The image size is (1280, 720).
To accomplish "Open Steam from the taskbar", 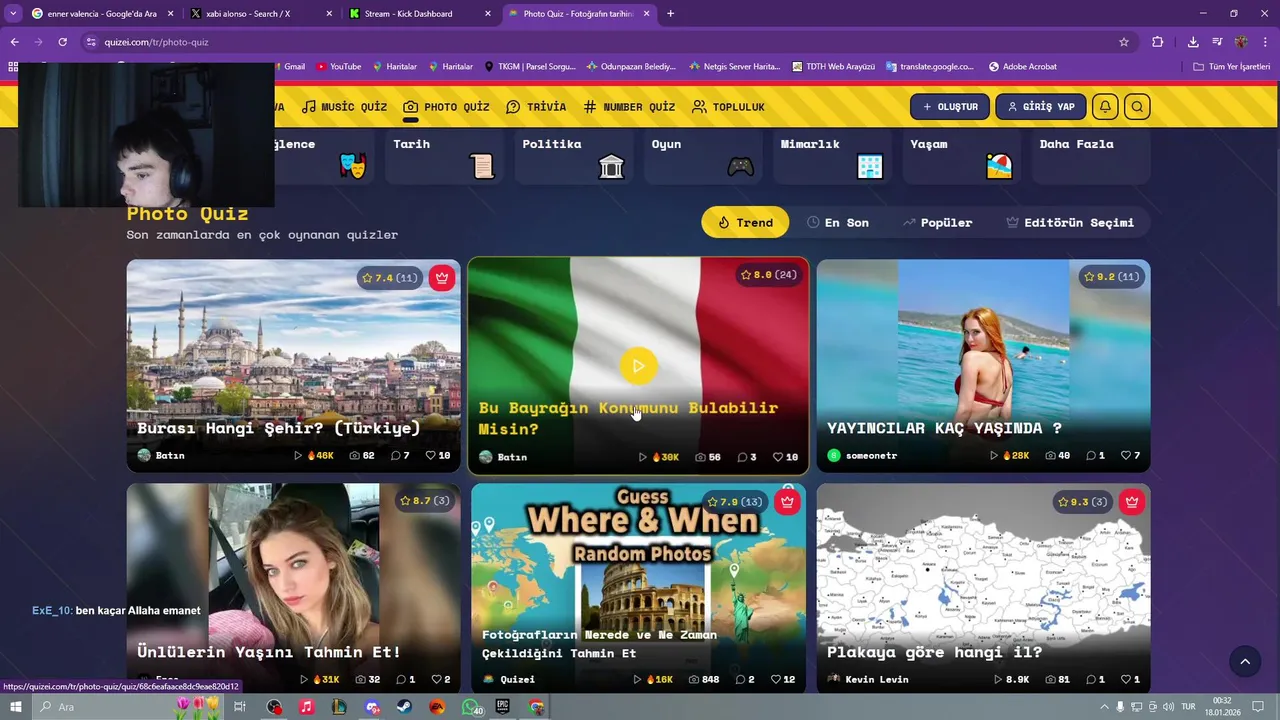I will point(405,707).
